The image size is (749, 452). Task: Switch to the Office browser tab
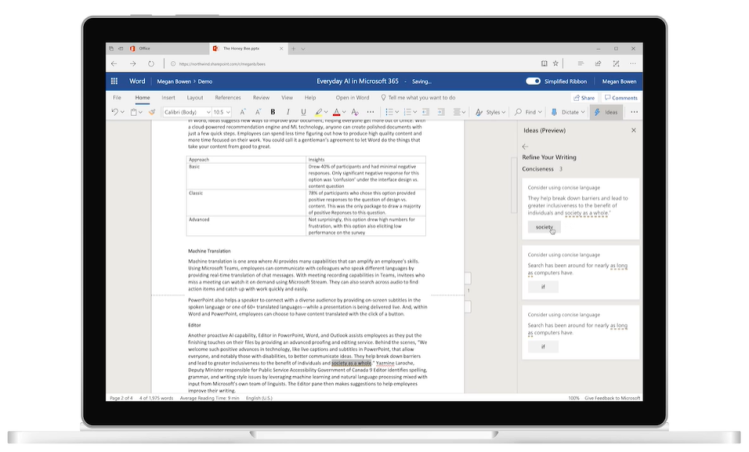click(158, 48)
